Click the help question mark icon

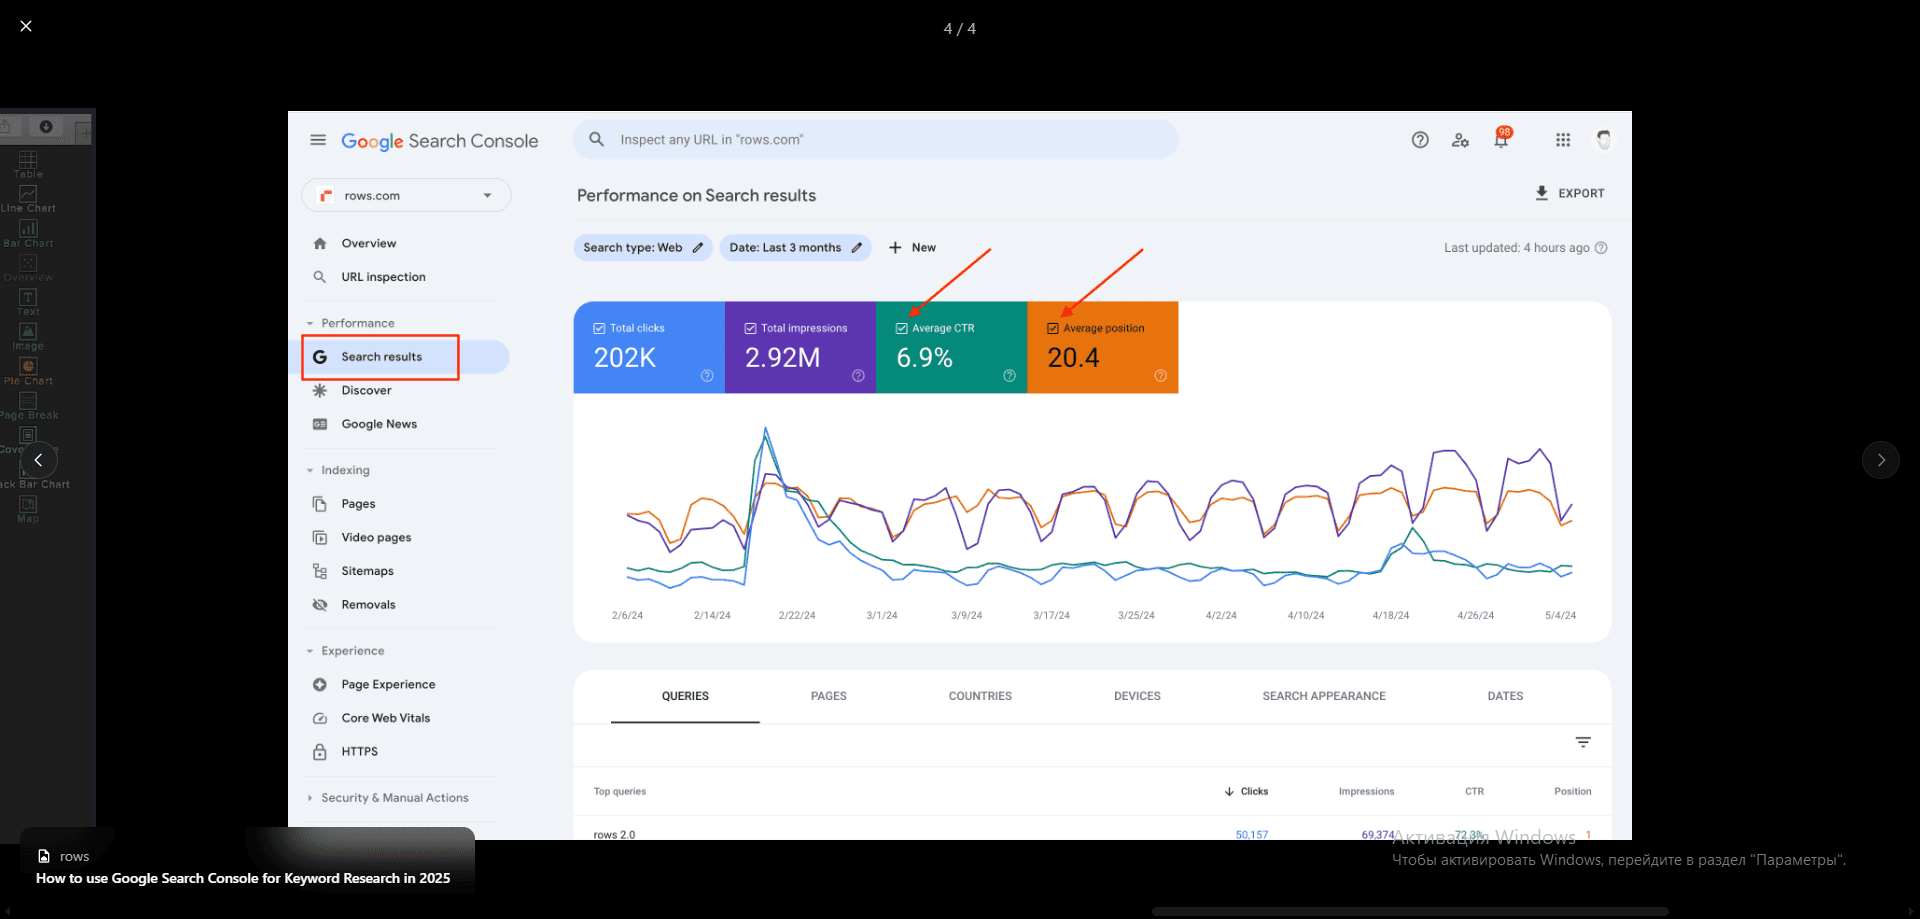point(1420,140)
